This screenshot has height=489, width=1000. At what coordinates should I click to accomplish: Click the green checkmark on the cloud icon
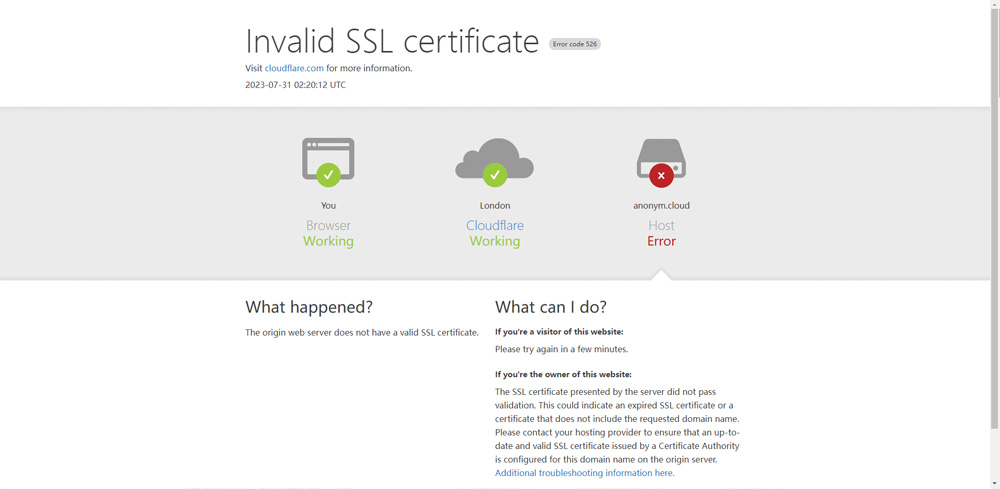[495, 175]
